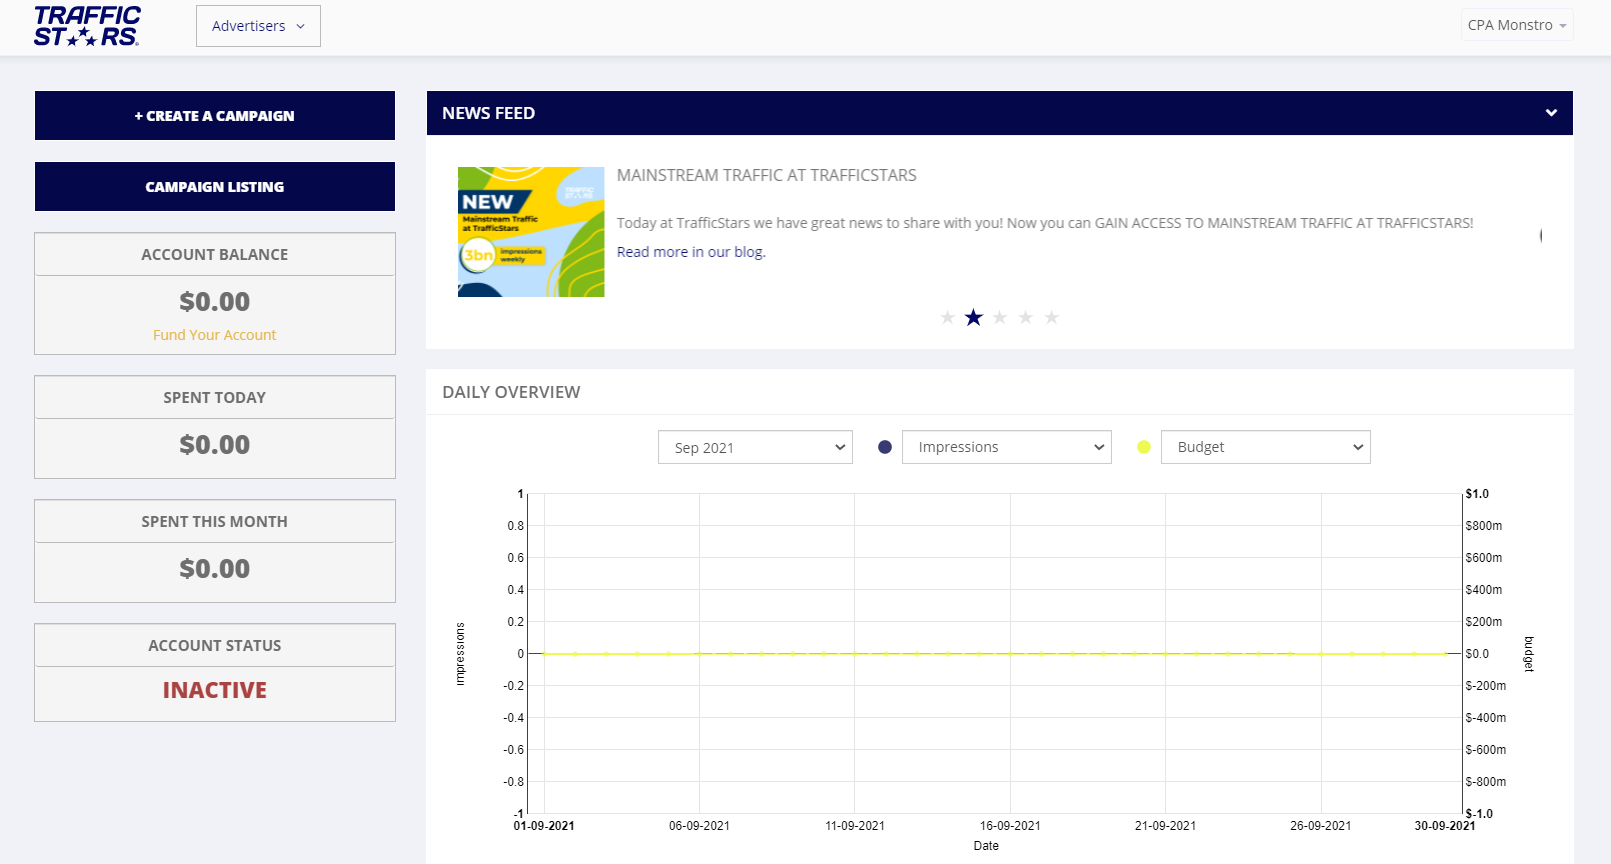This screenshot has height=864, width=1611.
Task: Click Read more in our blog link
Action: pyautogui.click(x=691, y=252)
